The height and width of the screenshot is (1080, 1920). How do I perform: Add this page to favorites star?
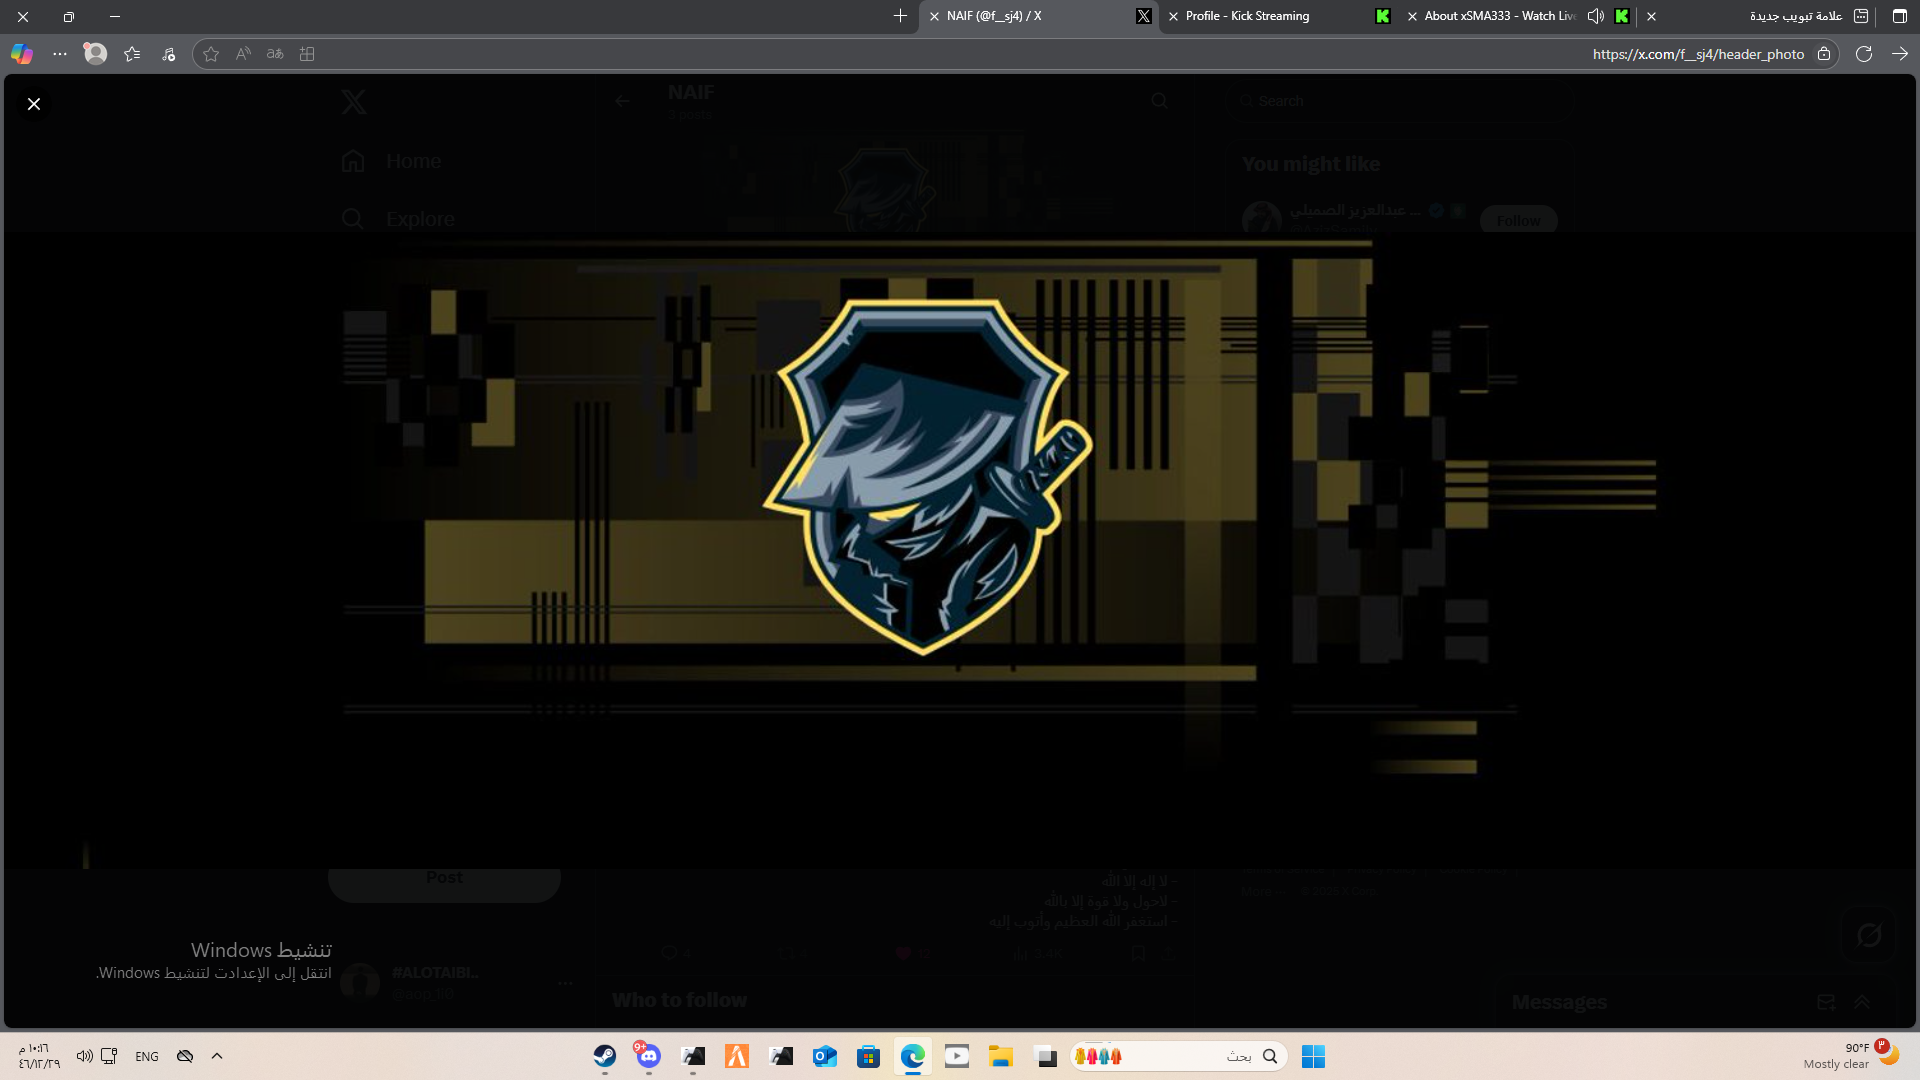coord(211,54)
